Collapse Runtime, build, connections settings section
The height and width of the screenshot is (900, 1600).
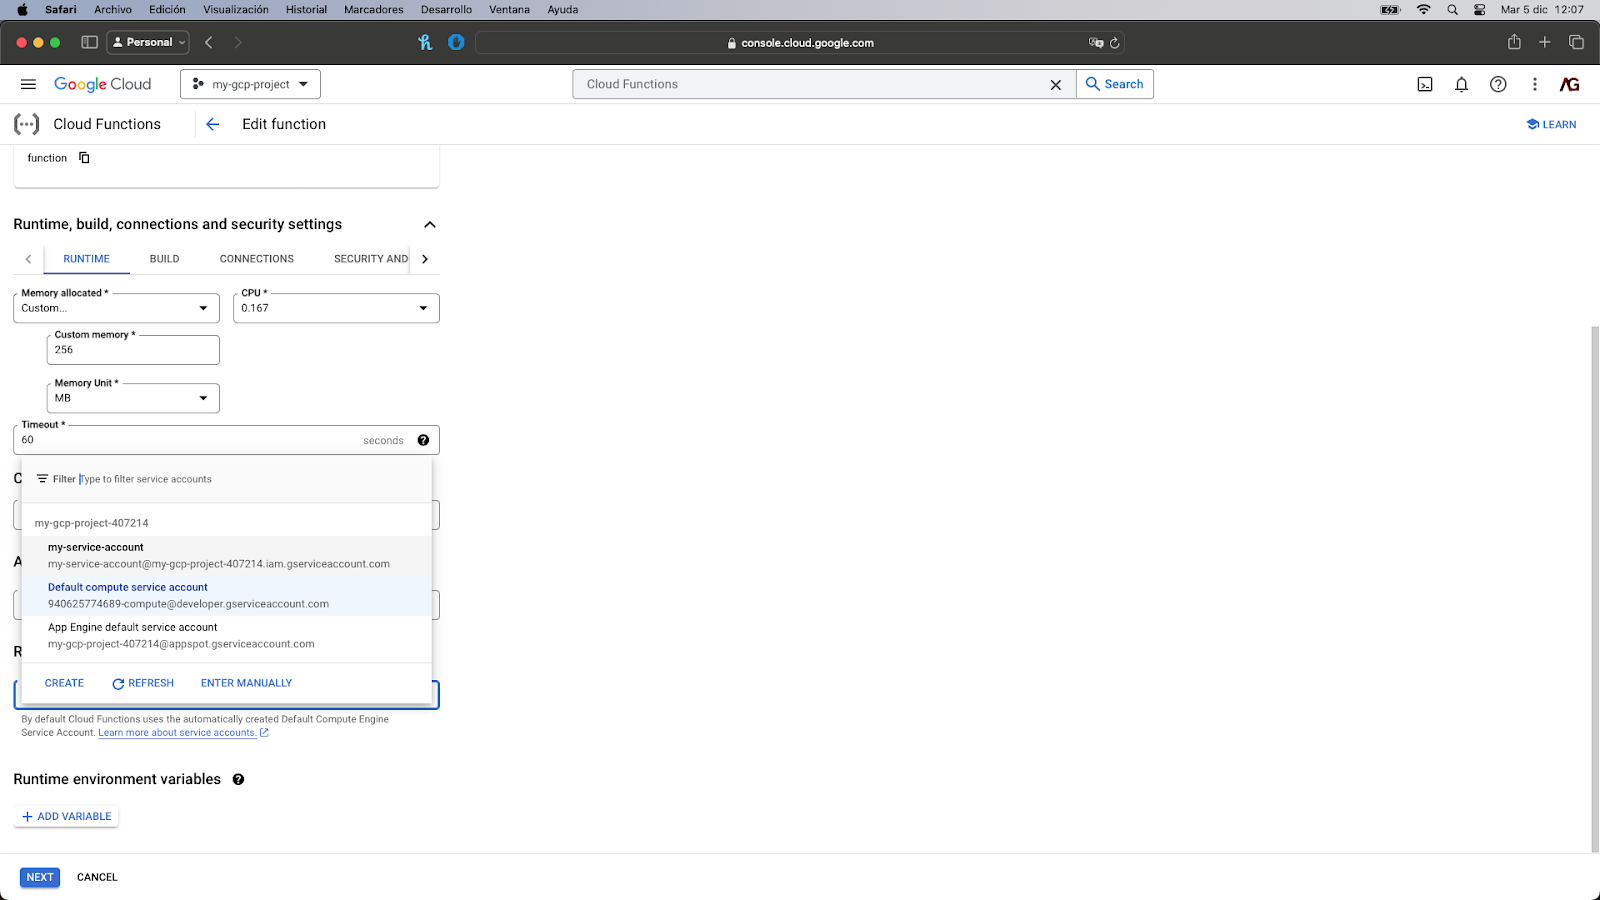click(430, 225)
